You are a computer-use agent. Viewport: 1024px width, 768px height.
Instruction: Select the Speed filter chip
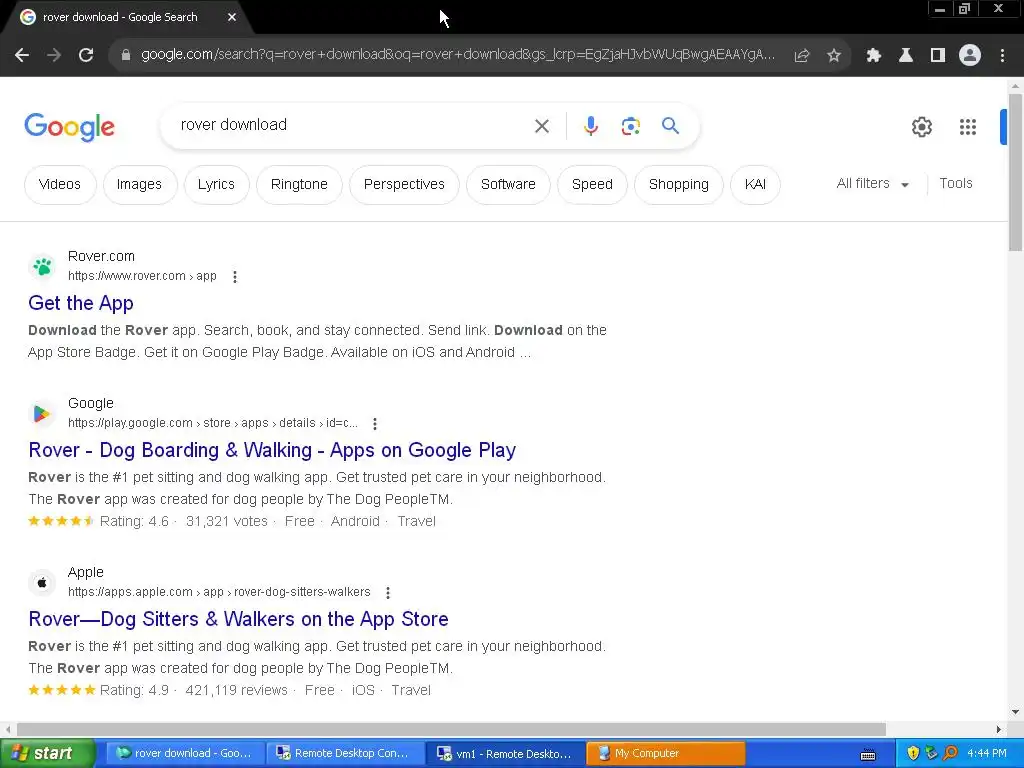(592, 184)
